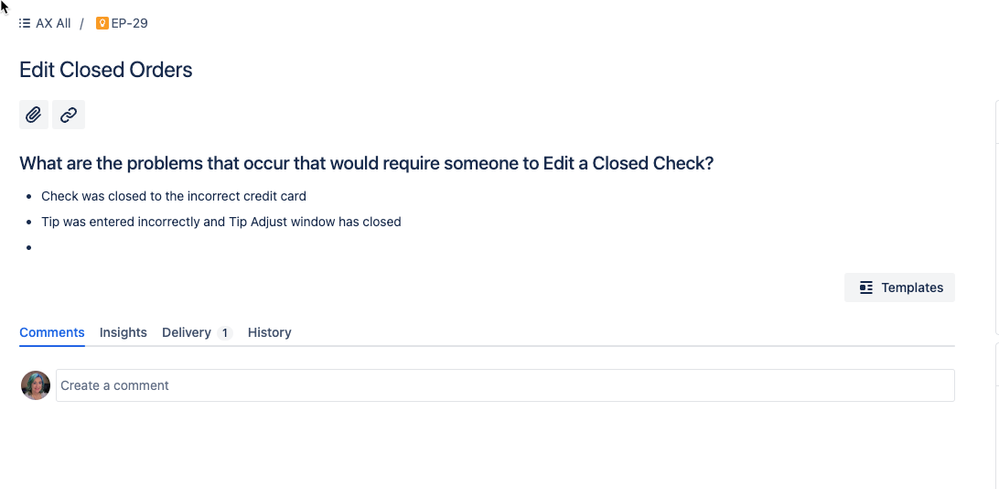Click the orange idea icon next to EP-29
The width and height of the screenshot is (999, 489).
point(102,24)
